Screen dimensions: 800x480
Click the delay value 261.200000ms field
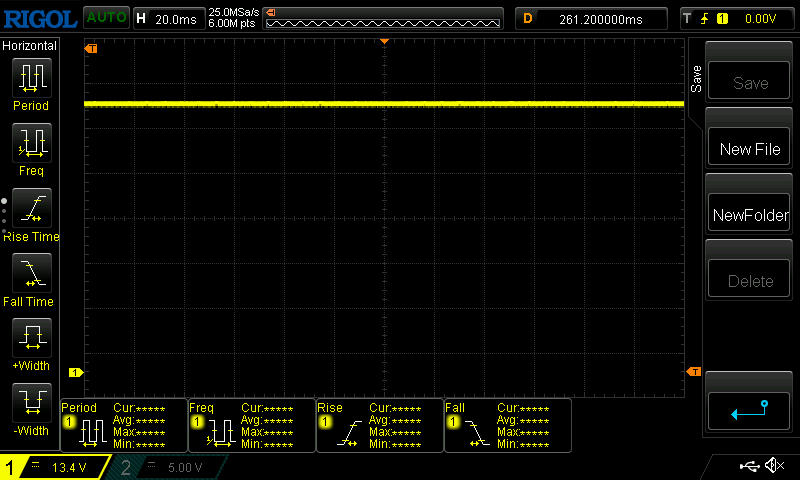[x=590, y=18]
